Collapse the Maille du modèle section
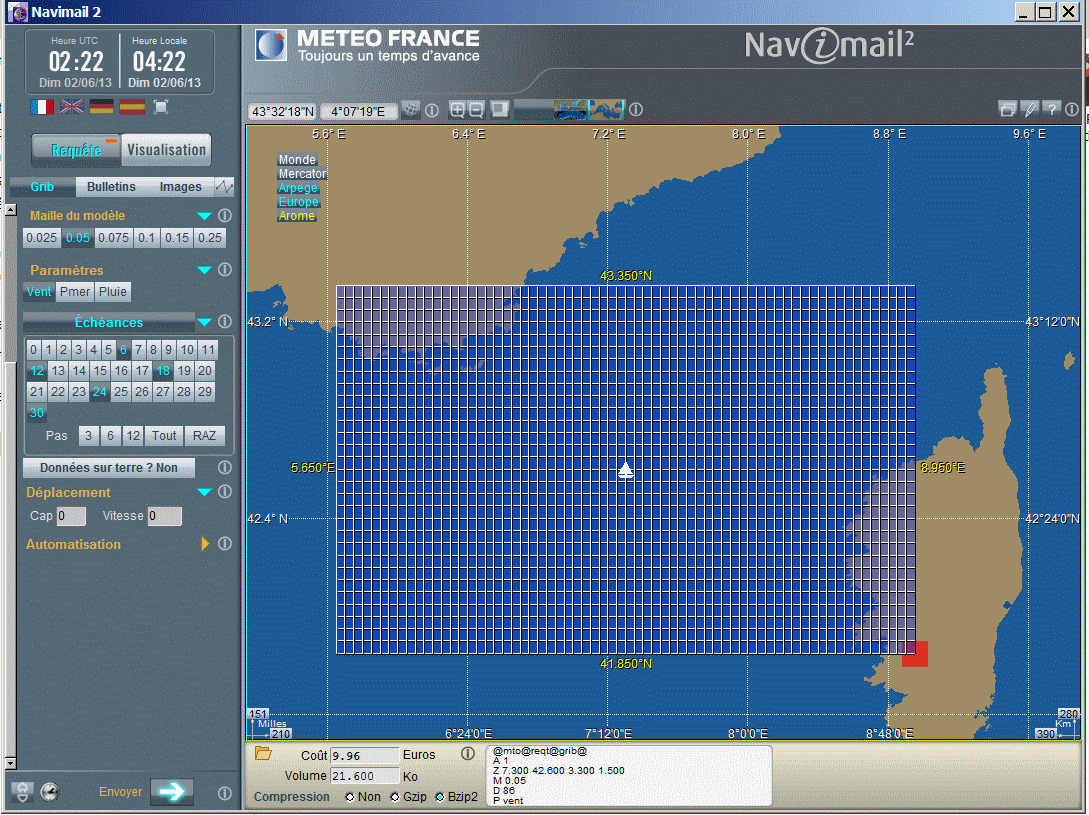This screenshot has width=1089, height=815. point(204,216)
